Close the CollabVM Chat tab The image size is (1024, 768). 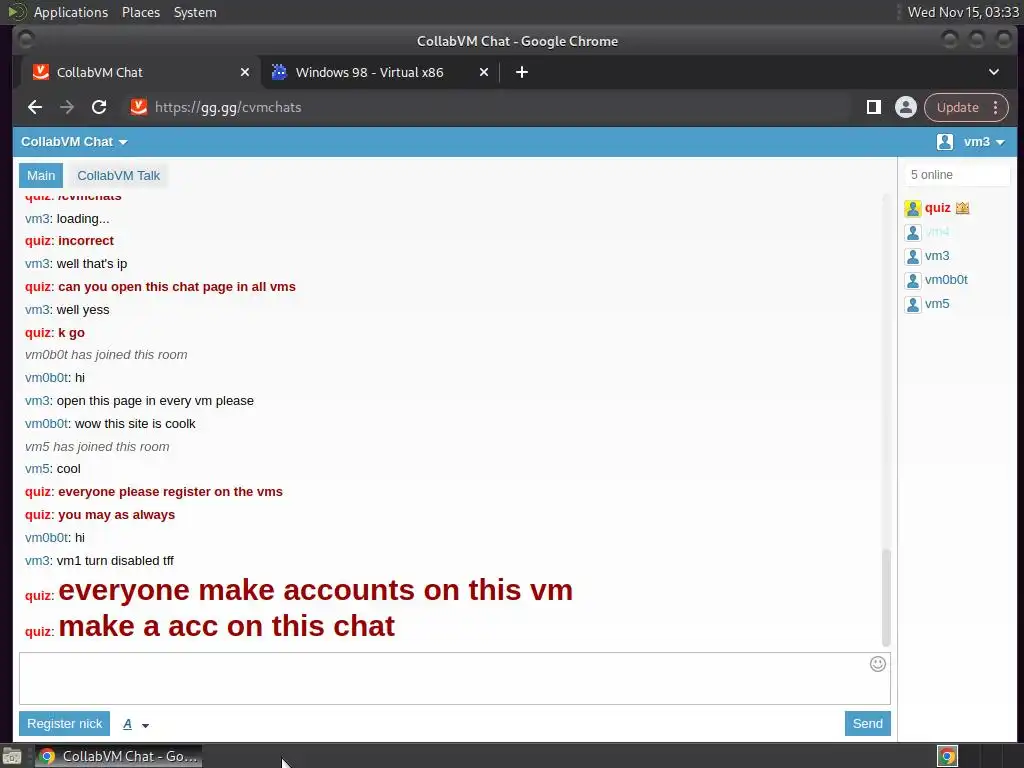tap(245, 72)
